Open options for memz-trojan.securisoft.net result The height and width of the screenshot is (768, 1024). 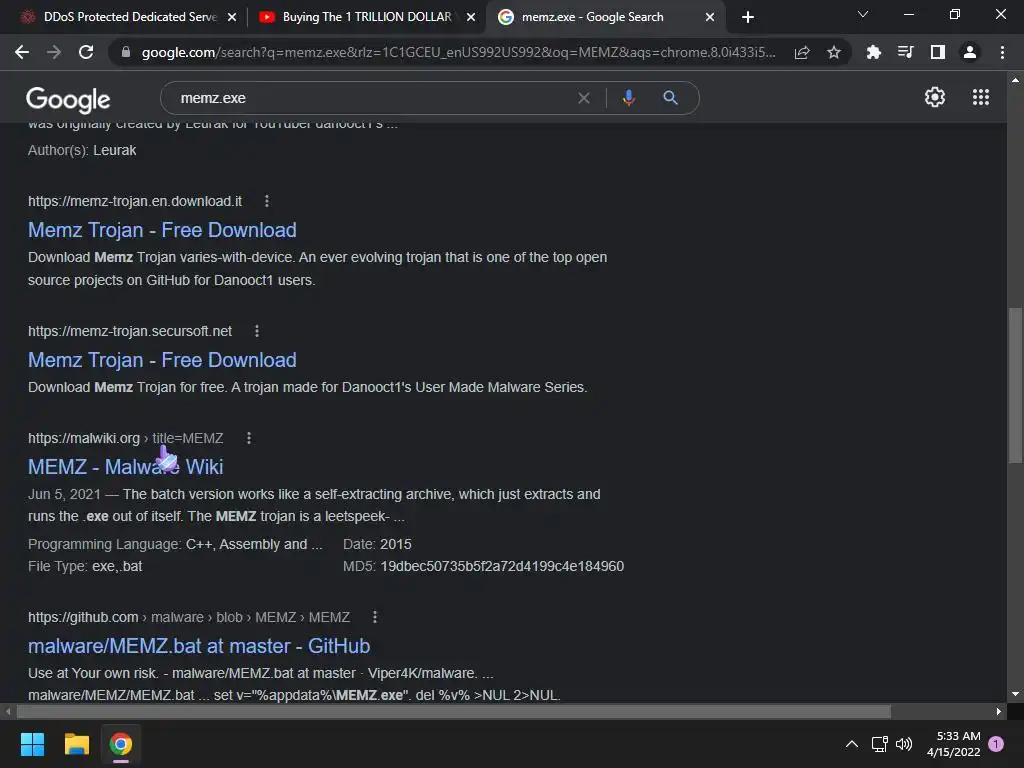click(x=257, y=331)
